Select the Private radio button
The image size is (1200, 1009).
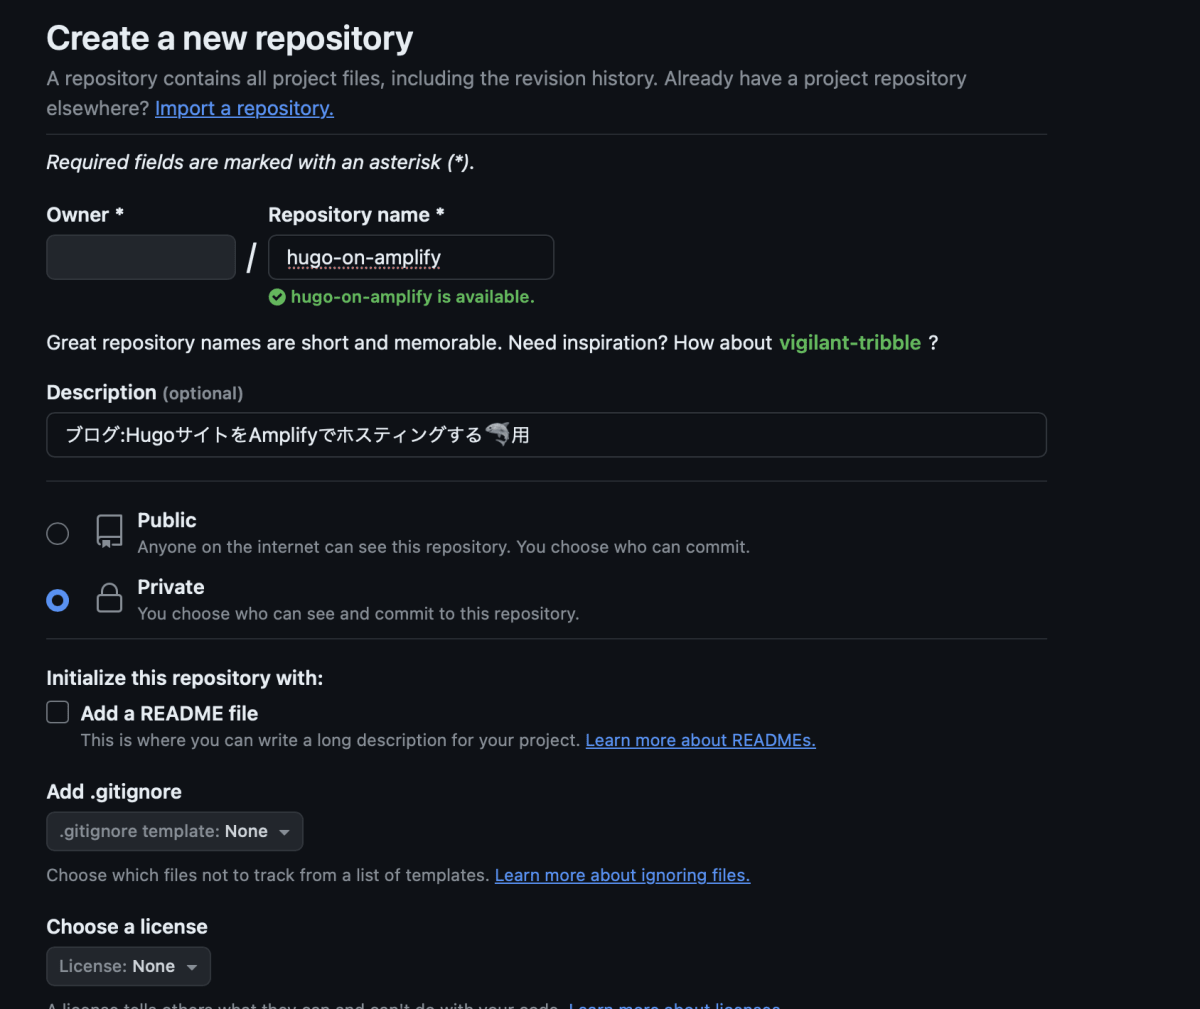(57, 600)
